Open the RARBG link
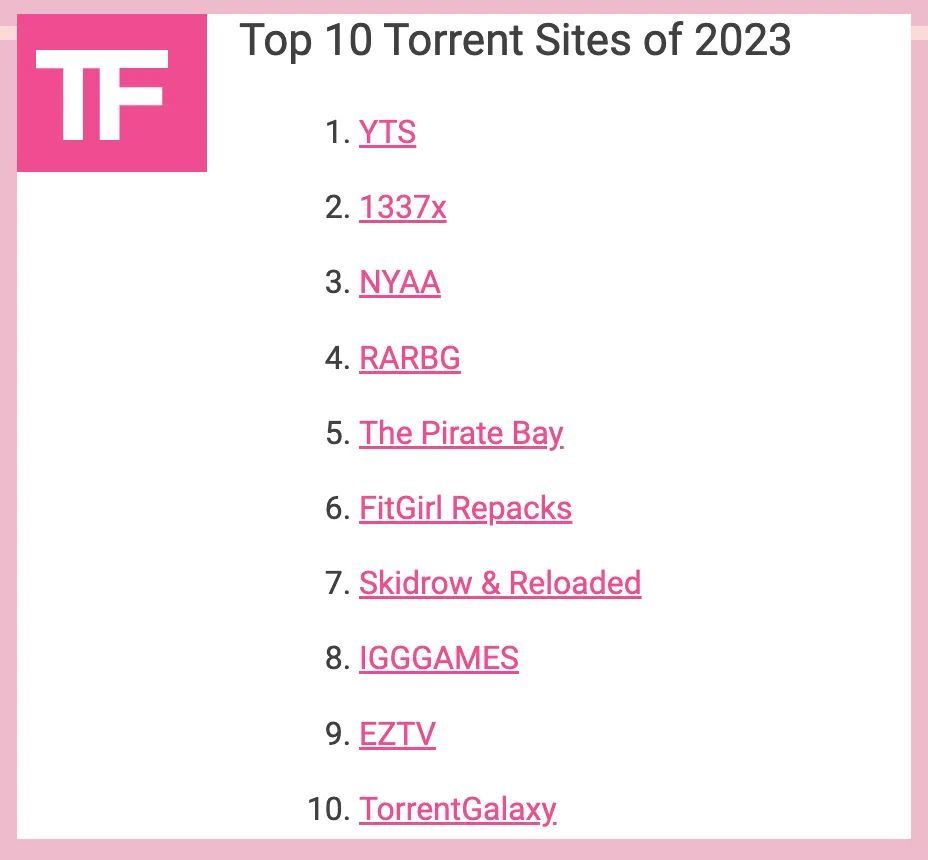The height and width of the screenshot is (860, 928). click(x=409, y=358)
